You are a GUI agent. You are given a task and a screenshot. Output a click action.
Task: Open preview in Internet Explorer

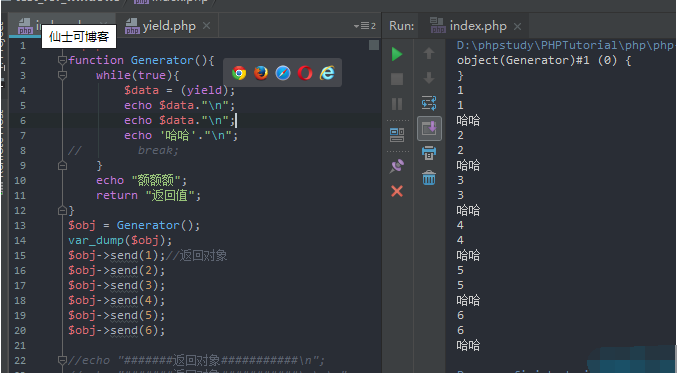coord(327,73)
